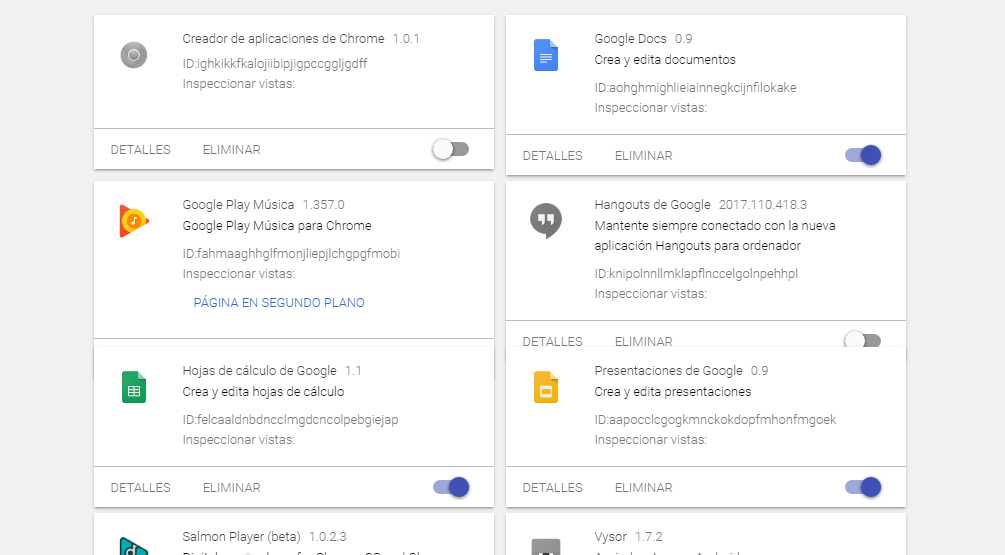The width and height of the screenshot is (1005, 555).
Task: Click the Salmon Player app icon
Action: [x=134, y=546]
